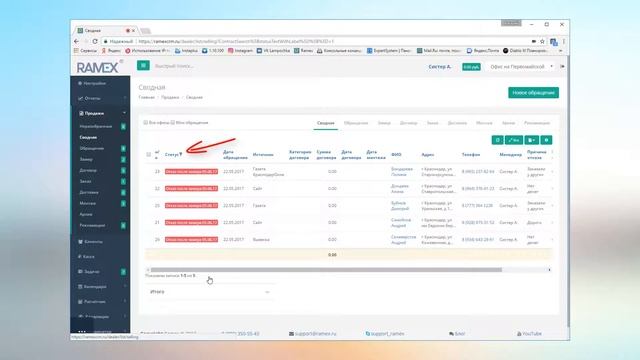Click the browser back button
640x360 pixels.
76,41
